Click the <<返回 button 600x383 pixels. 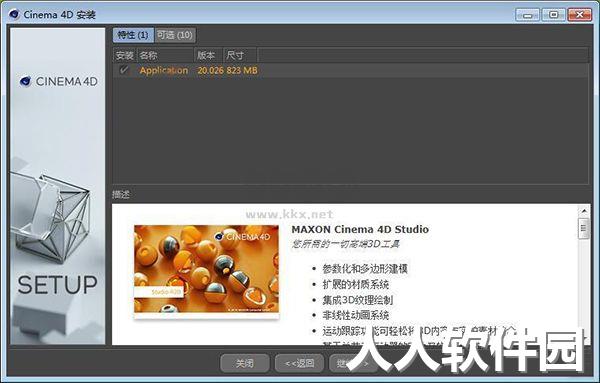[300, 363]
